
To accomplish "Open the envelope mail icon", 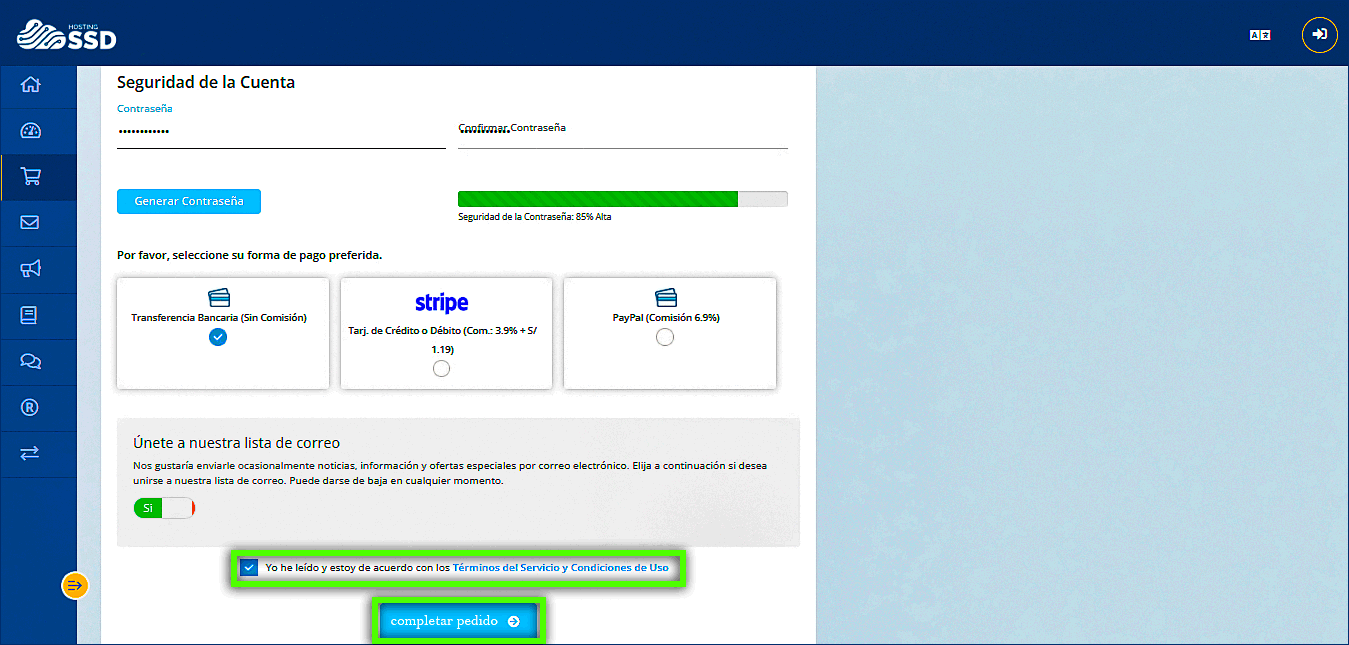I will click(30, 223).
